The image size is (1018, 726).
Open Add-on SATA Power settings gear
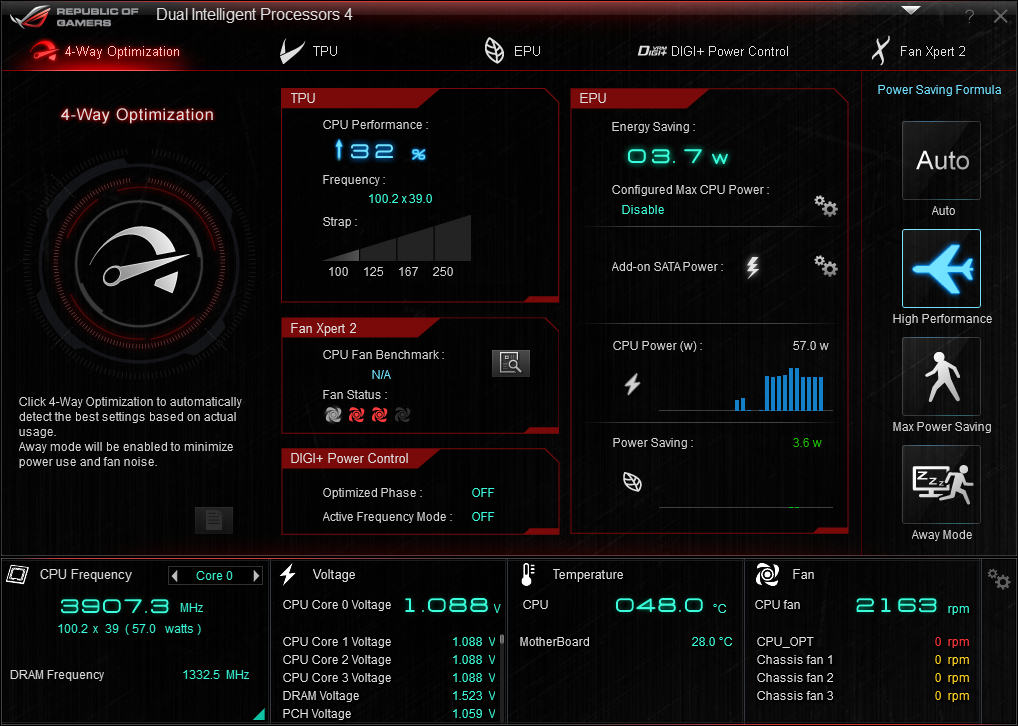(x=826, y=266)
